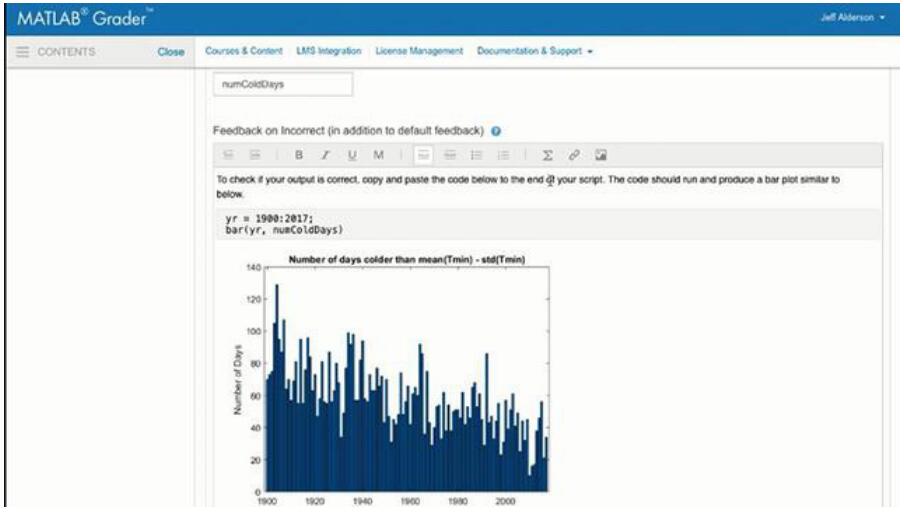The image size is (904, 512).
Task: Expand the Jeff Alderson user menu
Action: pyautogui.click(x=852, y=17)
